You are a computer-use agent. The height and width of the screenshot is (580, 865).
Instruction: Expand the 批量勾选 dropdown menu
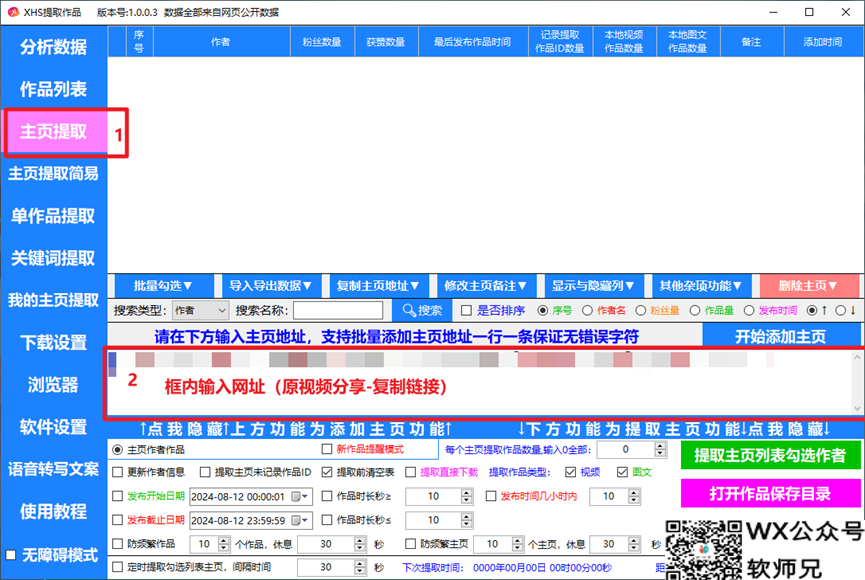click(162, 285)
